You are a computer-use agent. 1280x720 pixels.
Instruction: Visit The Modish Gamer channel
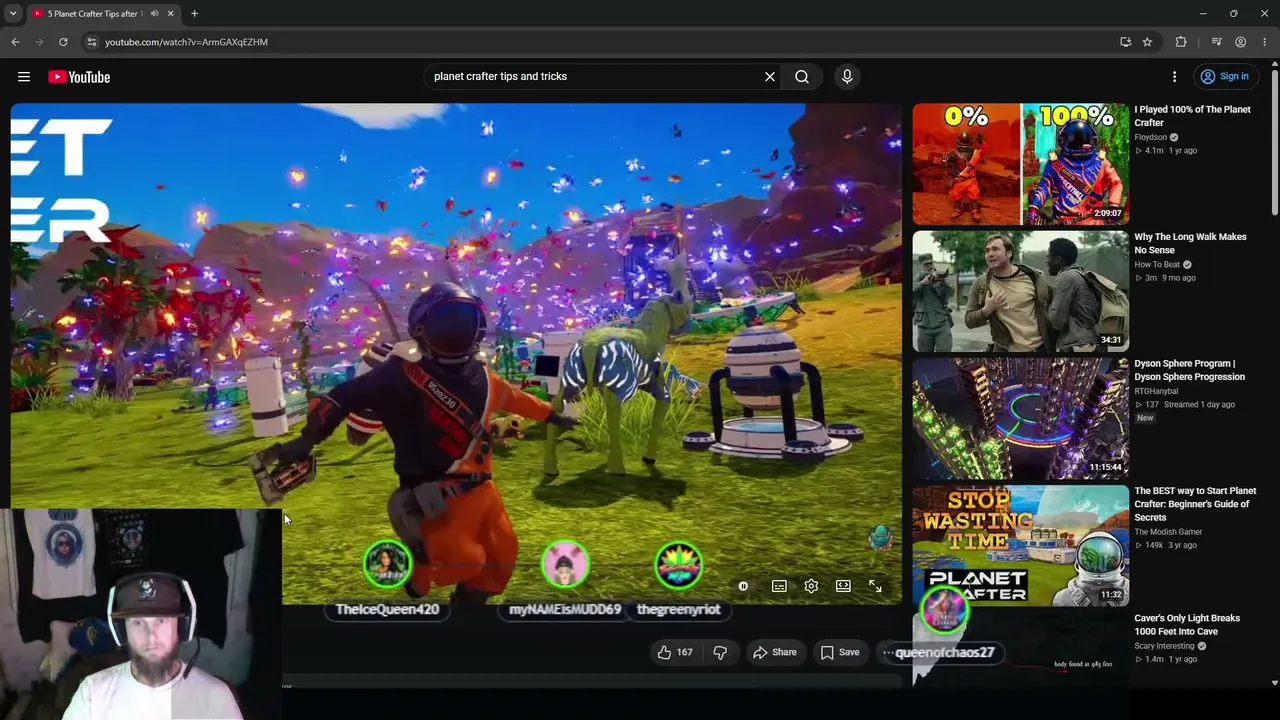pyautogui.click(x=1168, y=532)
